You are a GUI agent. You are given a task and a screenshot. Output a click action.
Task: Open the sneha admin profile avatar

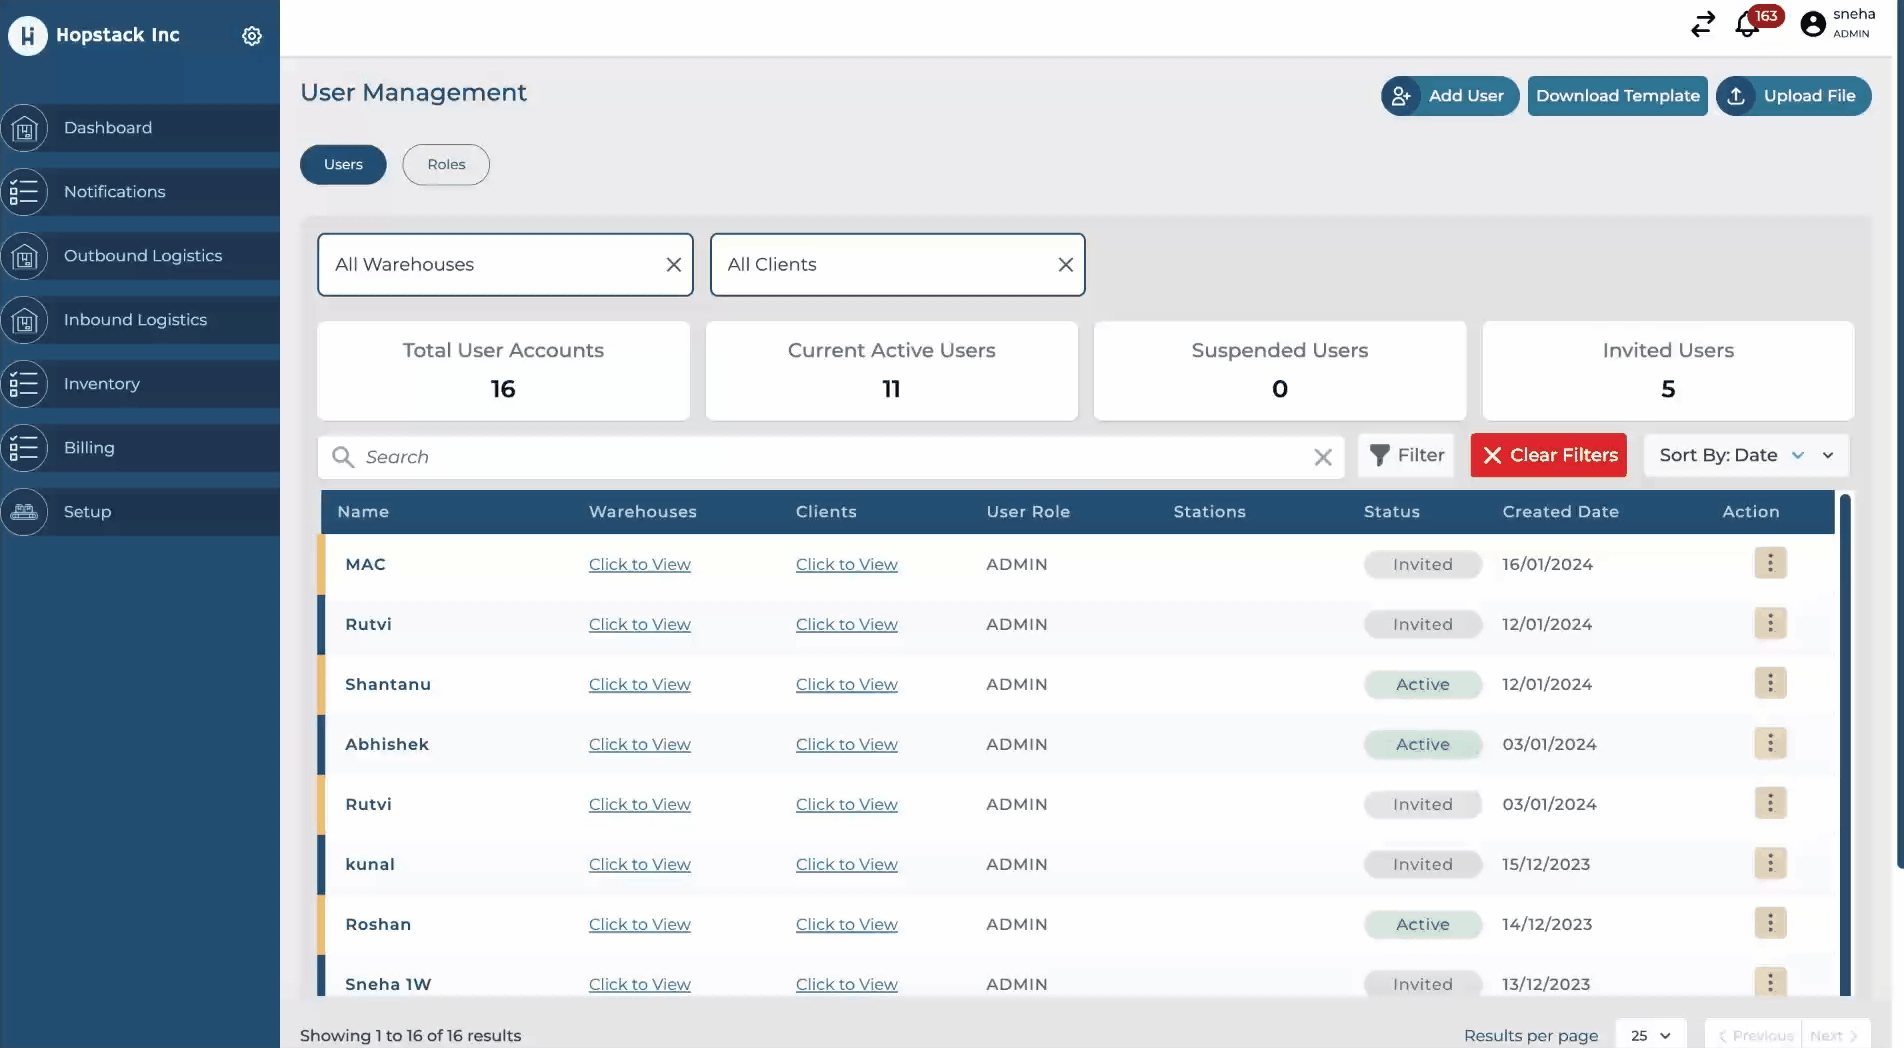click(x=1812, y=24)
